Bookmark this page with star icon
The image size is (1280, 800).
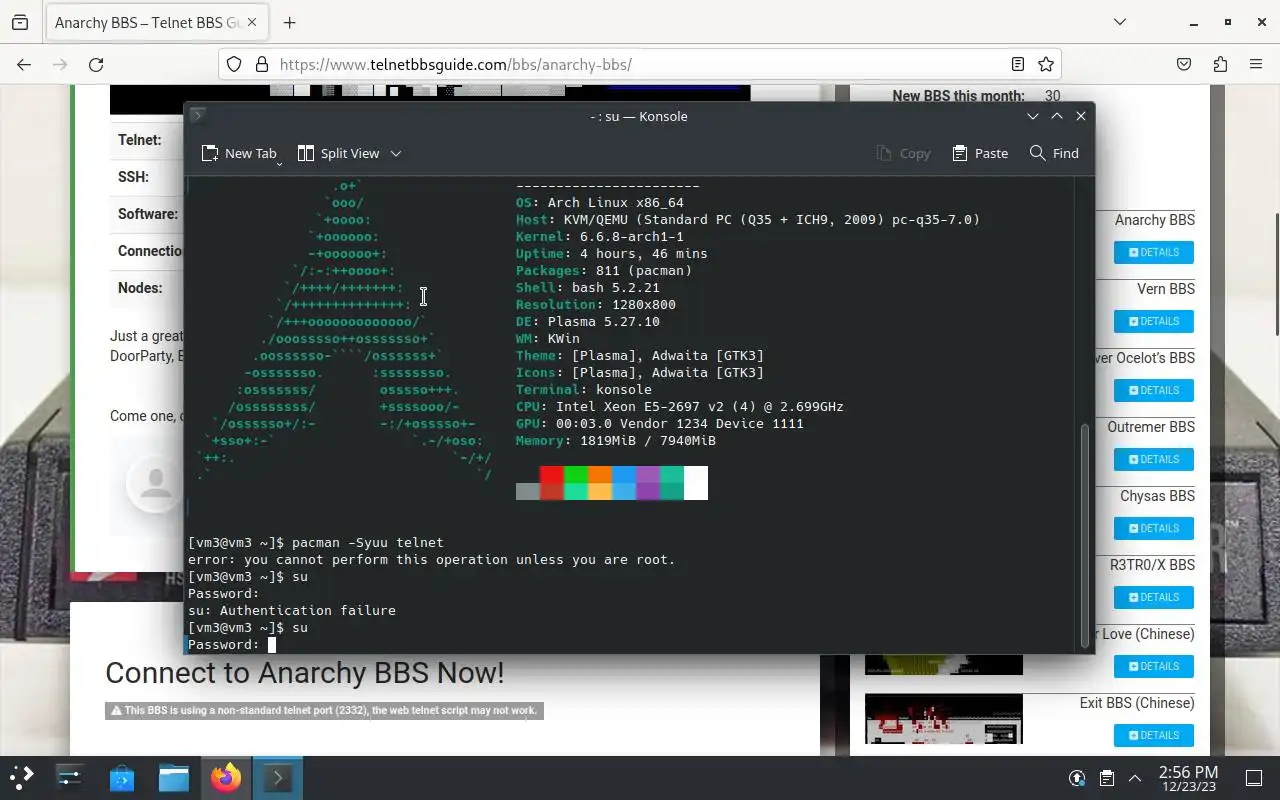[1046, 64]
